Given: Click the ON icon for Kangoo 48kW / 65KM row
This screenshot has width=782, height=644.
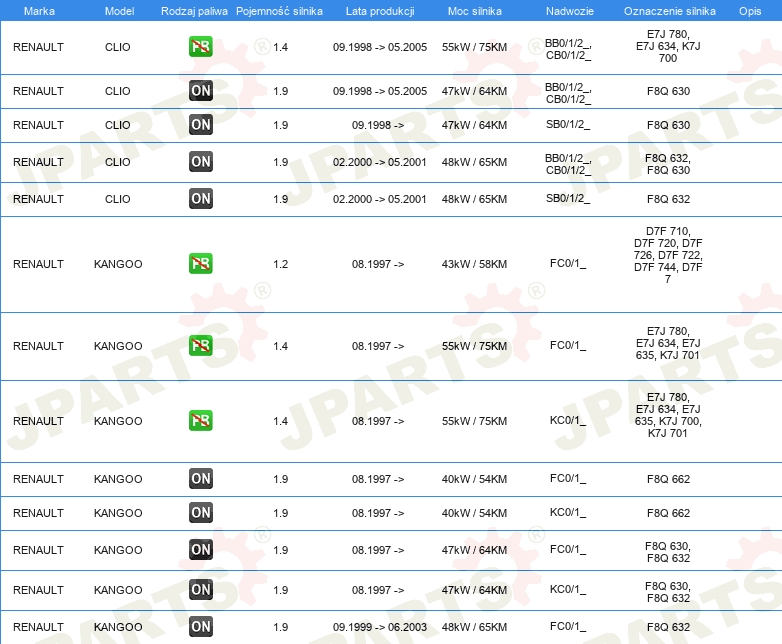Looking at the screenshot, I should (200, 627).
